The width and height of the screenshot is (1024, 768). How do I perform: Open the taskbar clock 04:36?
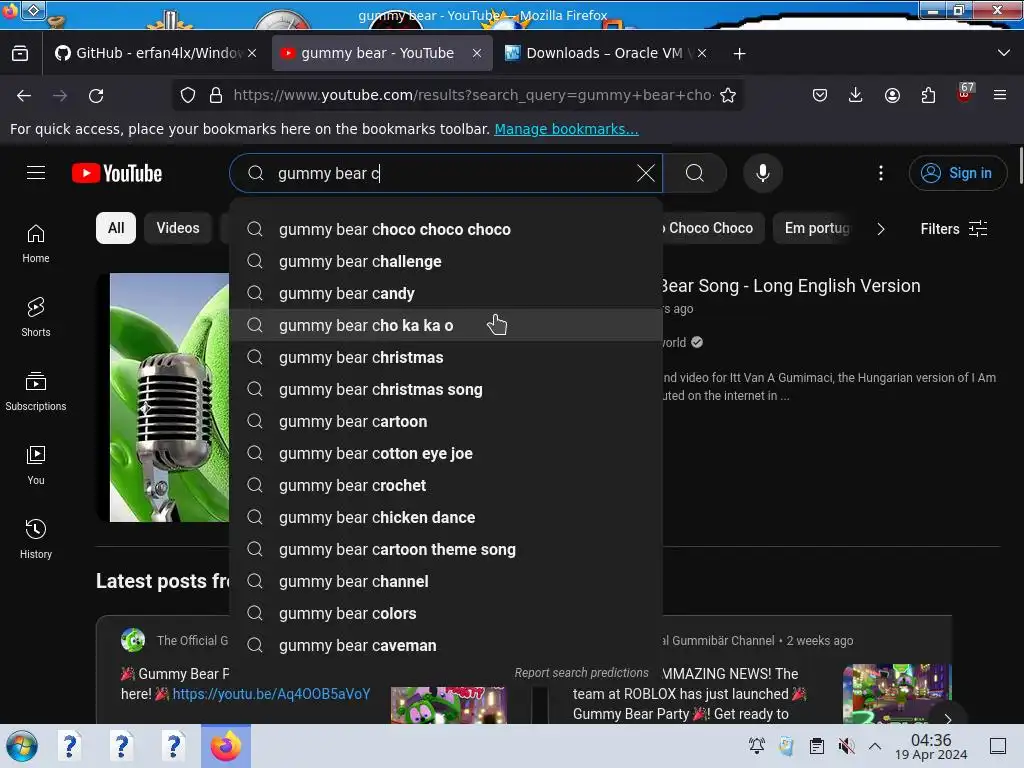931,746
